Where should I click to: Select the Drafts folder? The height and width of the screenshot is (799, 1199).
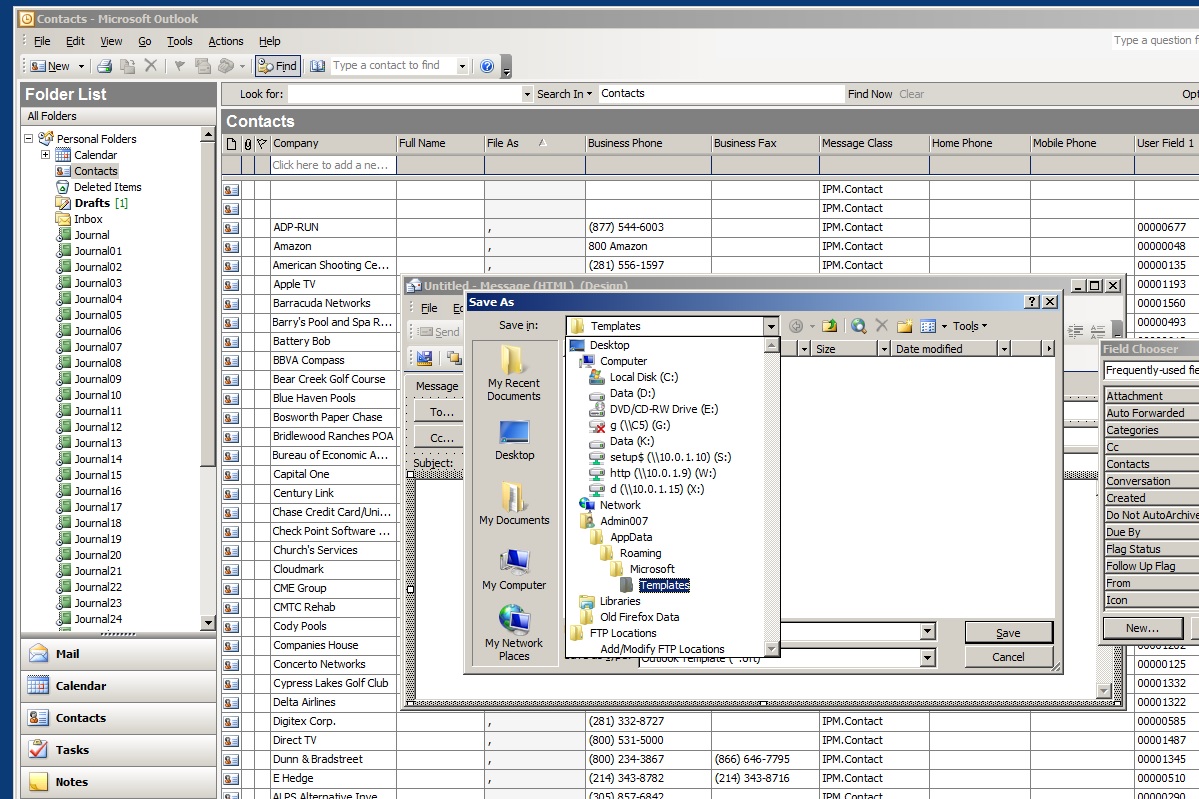coord(92,203)
